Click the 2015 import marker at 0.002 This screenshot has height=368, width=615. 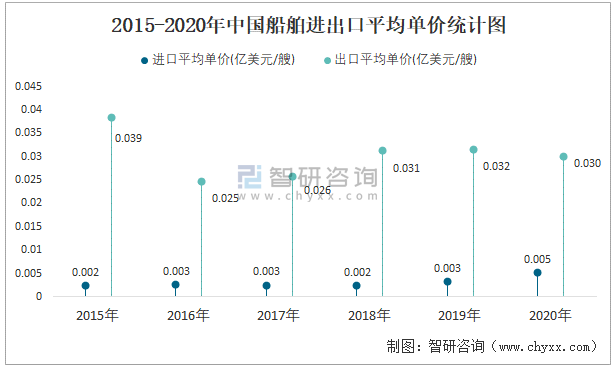click(x=86, y=286)
